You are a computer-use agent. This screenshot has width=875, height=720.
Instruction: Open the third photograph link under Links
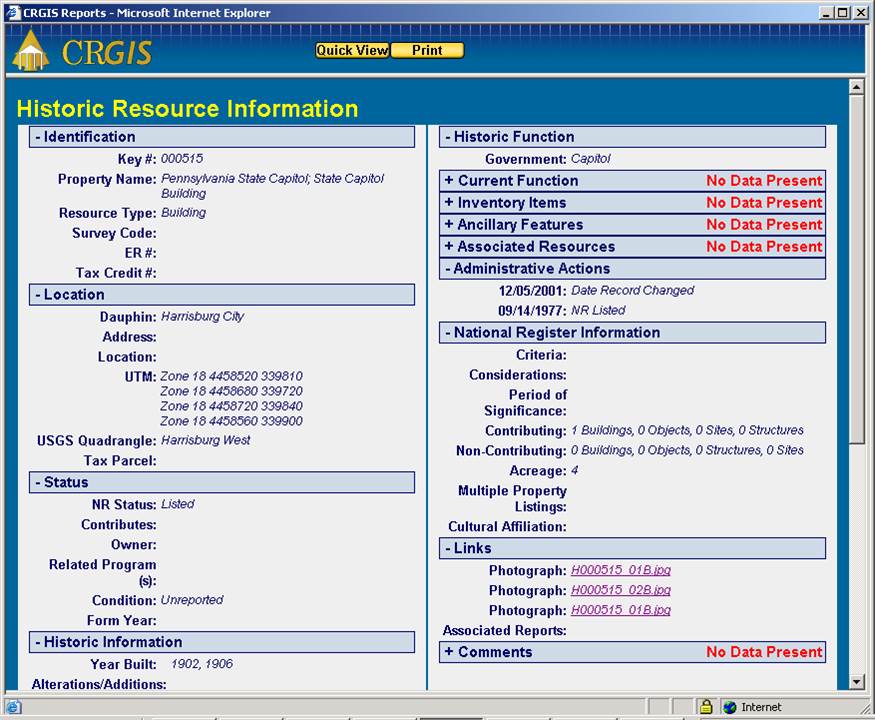pos(621,610)
